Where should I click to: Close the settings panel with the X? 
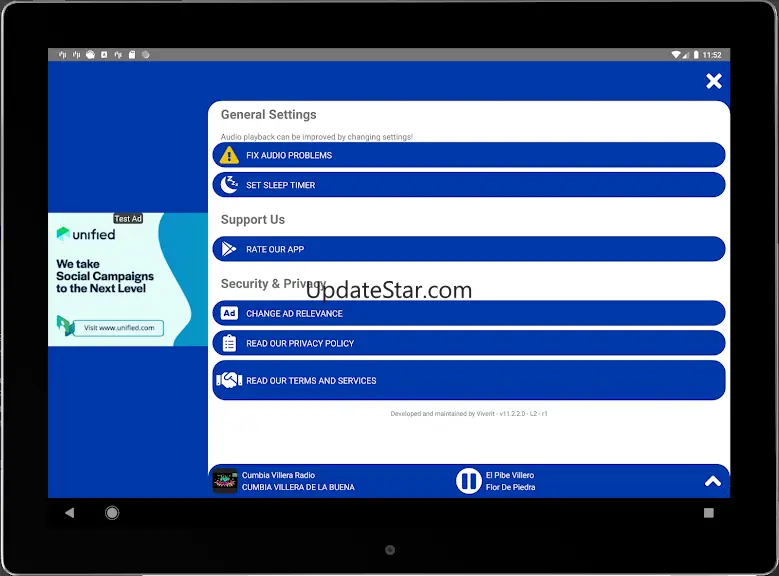pyautogui.click(x=713, y=81)
